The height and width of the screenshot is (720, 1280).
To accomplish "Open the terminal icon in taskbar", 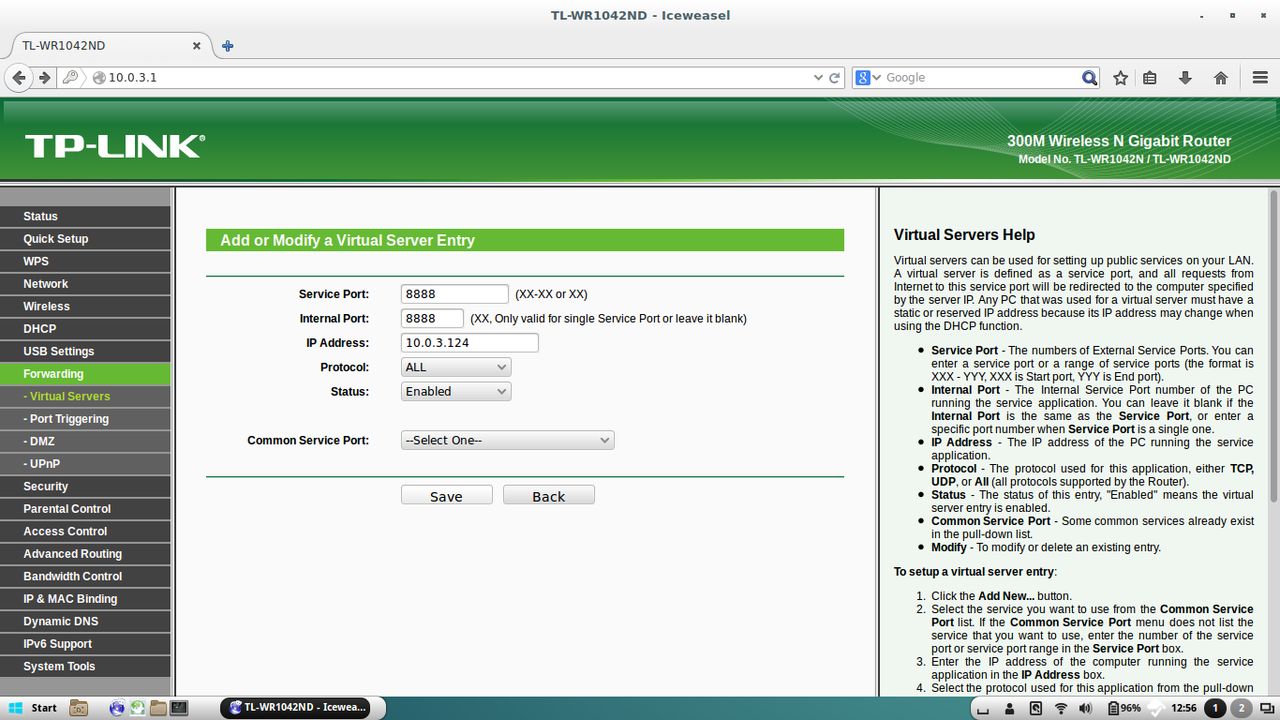I will [179, 708].
